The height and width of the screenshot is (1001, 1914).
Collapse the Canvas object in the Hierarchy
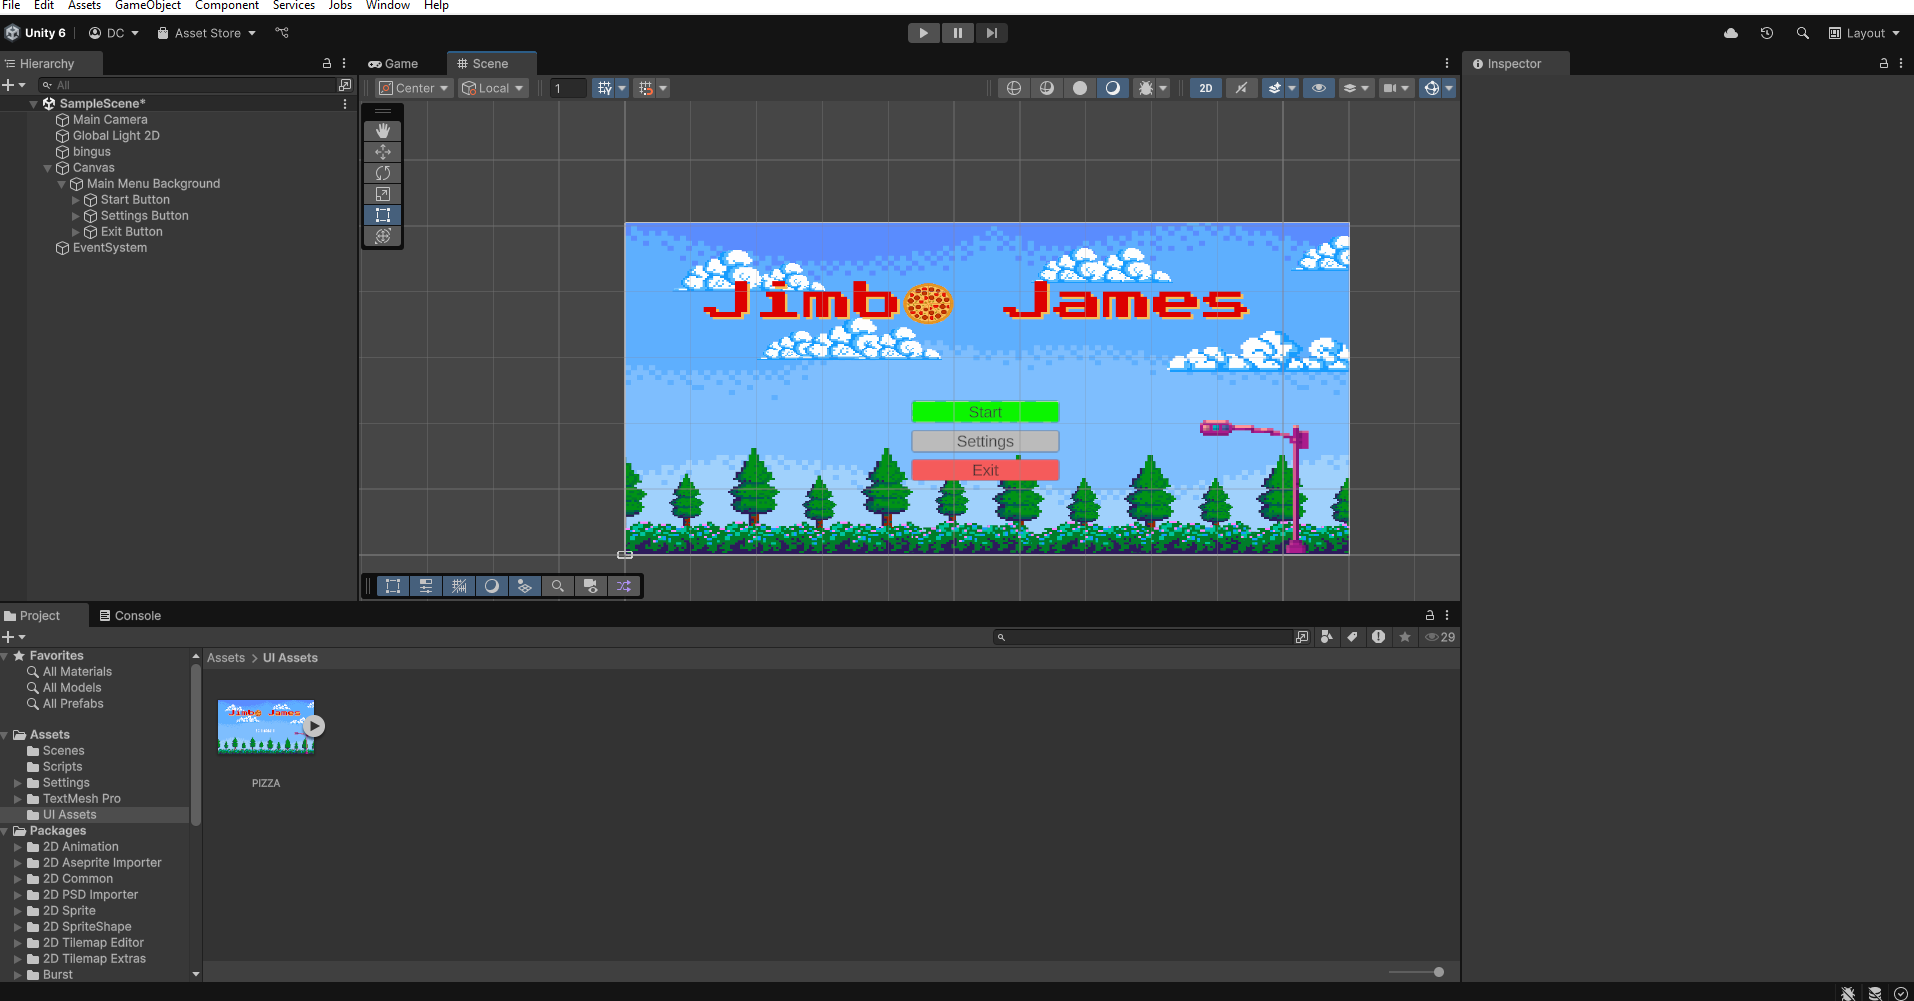[47, 168]
